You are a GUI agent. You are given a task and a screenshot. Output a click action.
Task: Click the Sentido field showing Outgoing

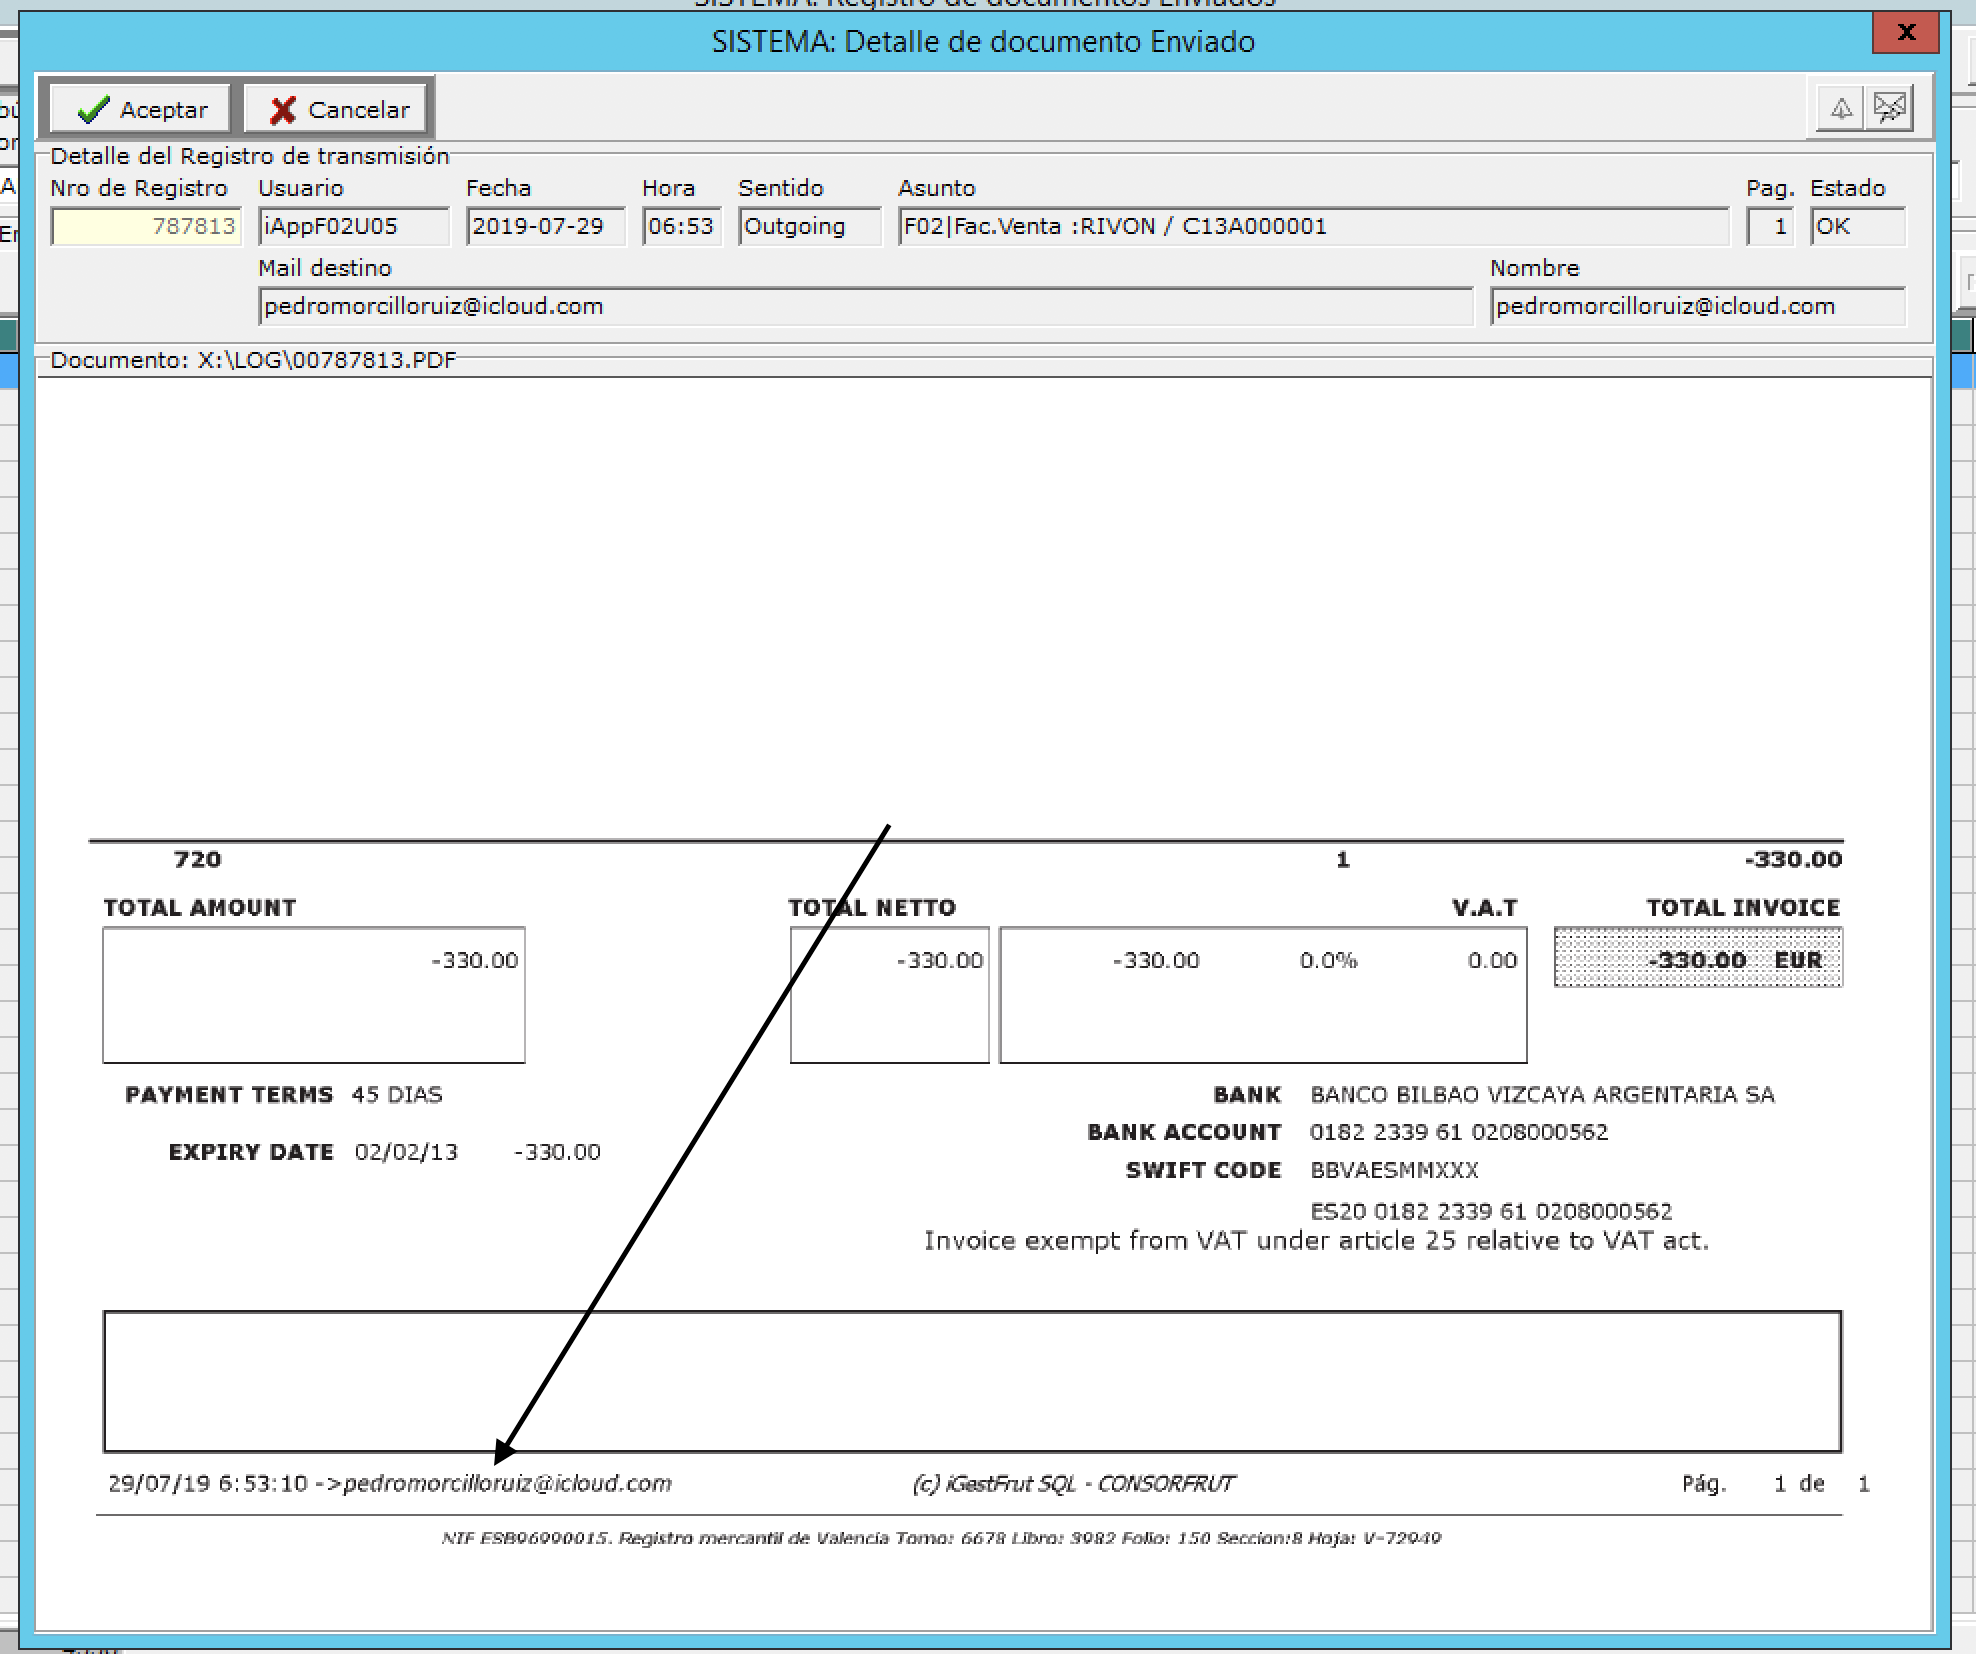tap(809, 227)
